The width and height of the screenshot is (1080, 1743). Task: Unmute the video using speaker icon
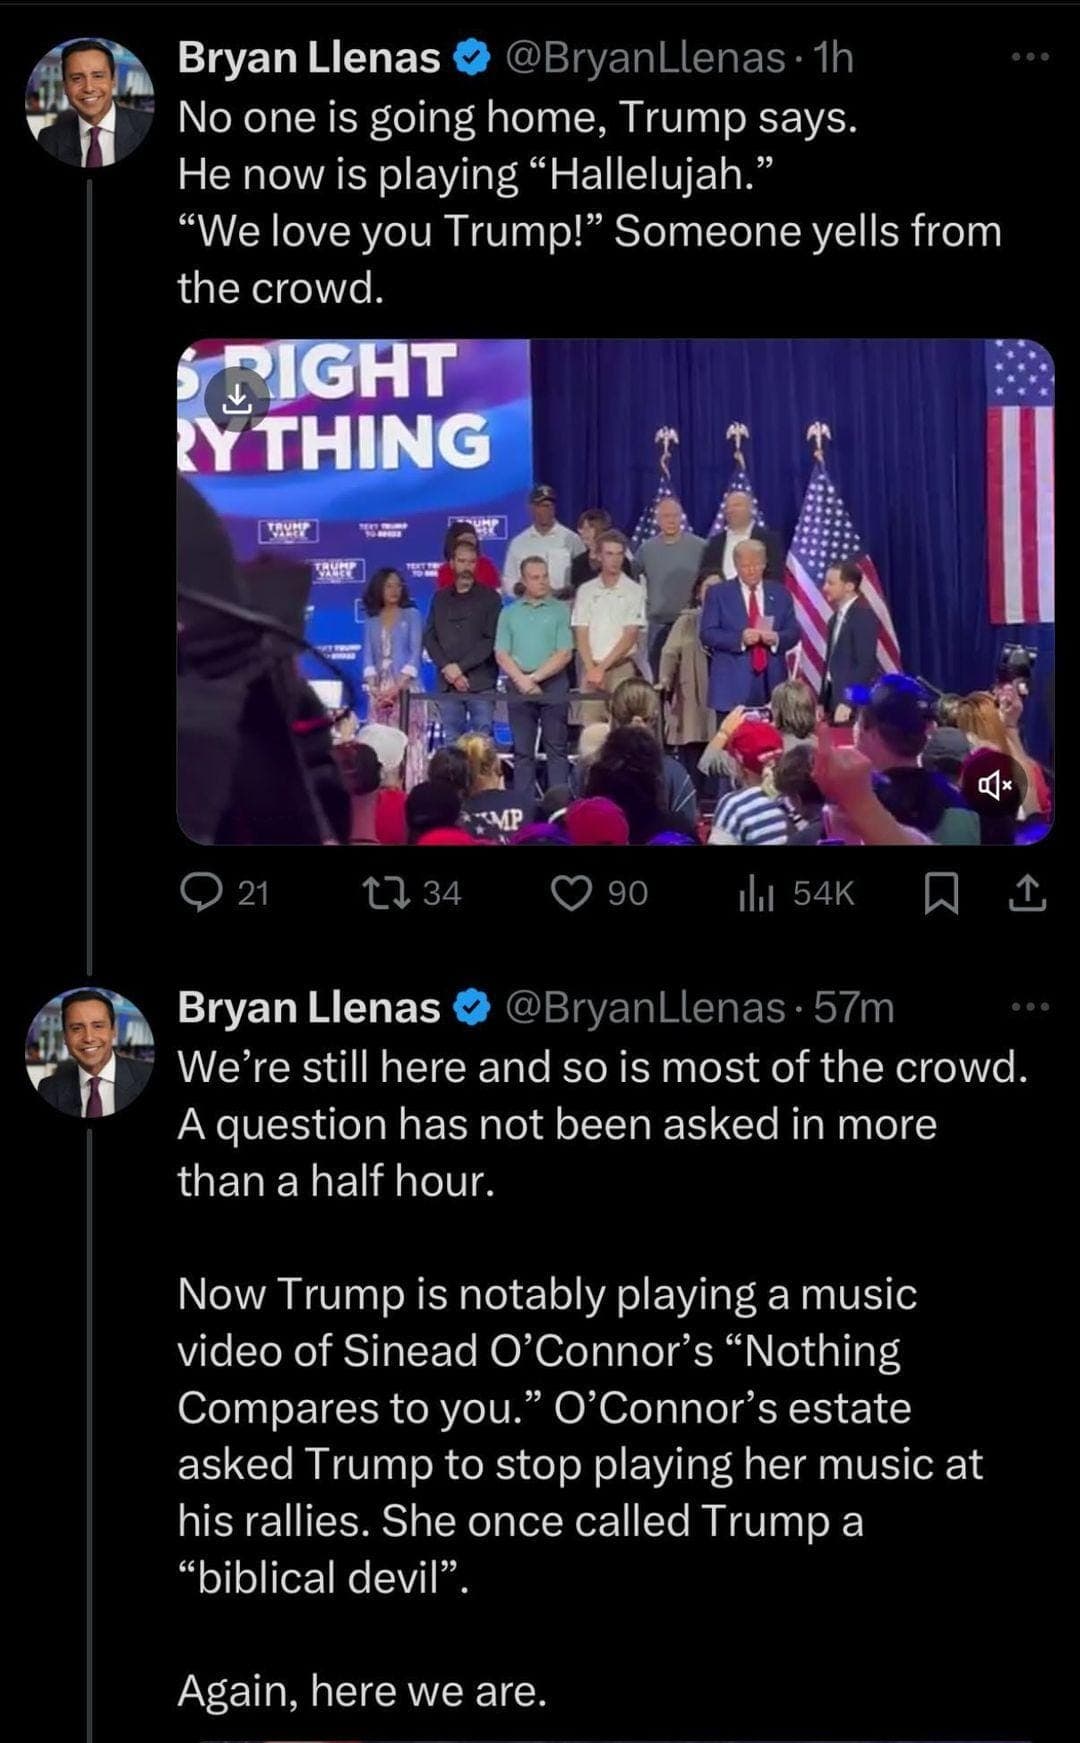(995, 787)
